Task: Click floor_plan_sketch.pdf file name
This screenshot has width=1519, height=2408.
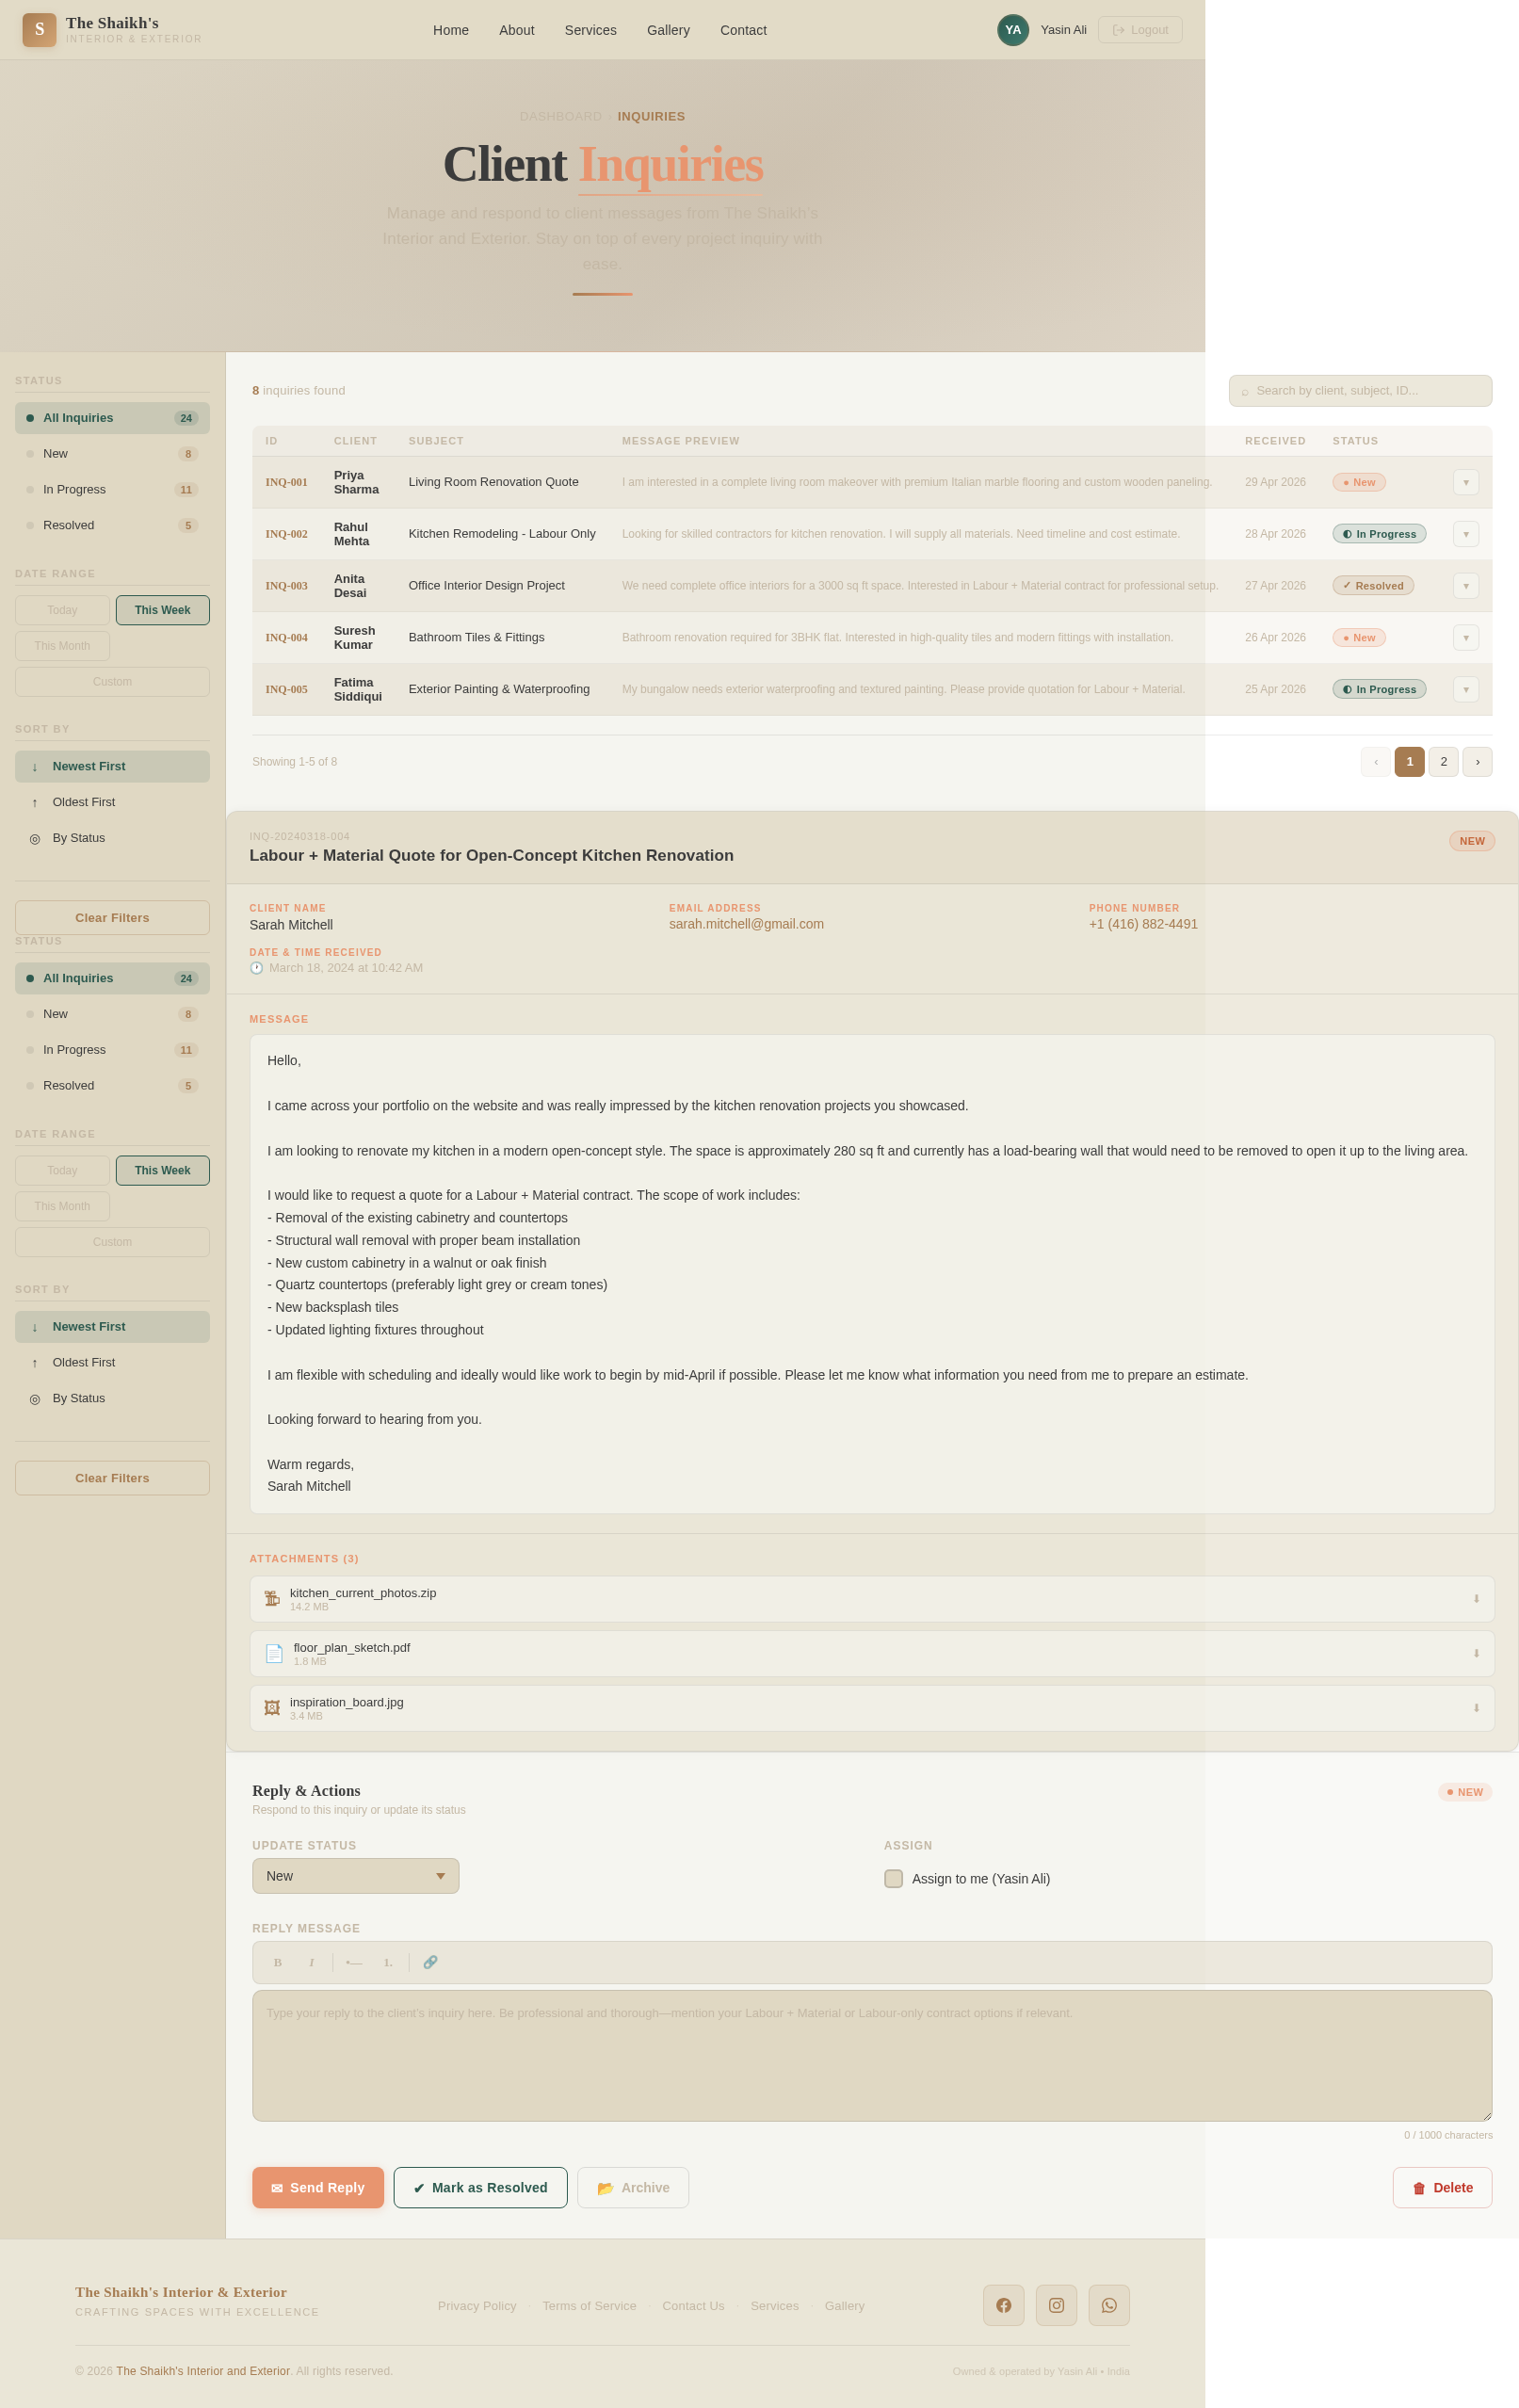Action: coord(352,1648)
